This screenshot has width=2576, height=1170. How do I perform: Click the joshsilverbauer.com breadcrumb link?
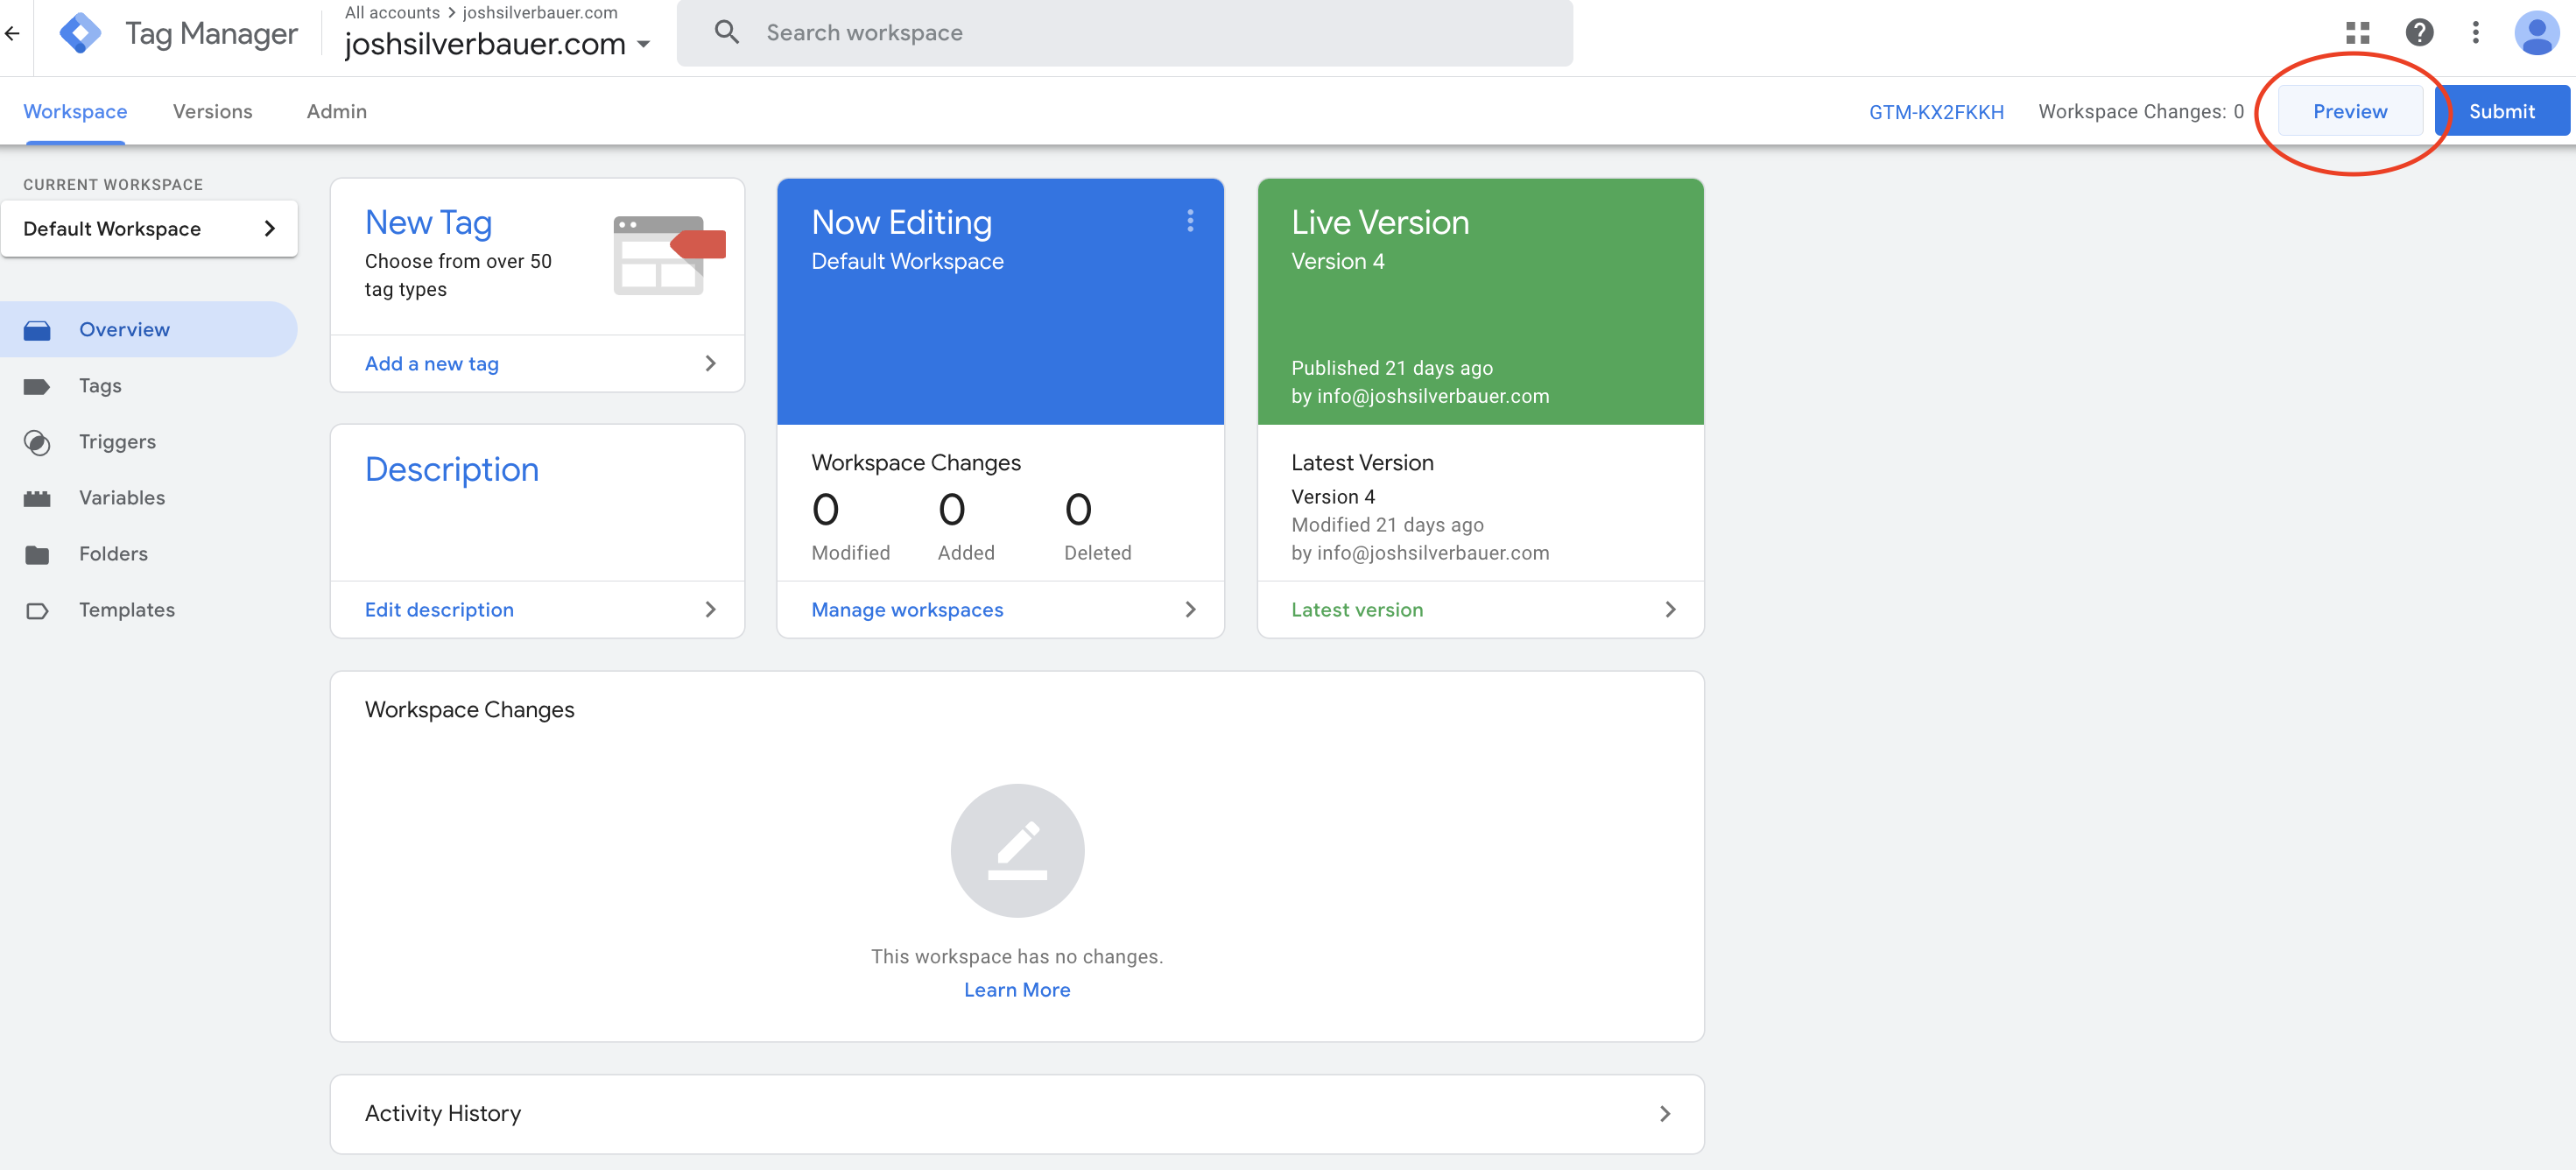pos(540,12)
